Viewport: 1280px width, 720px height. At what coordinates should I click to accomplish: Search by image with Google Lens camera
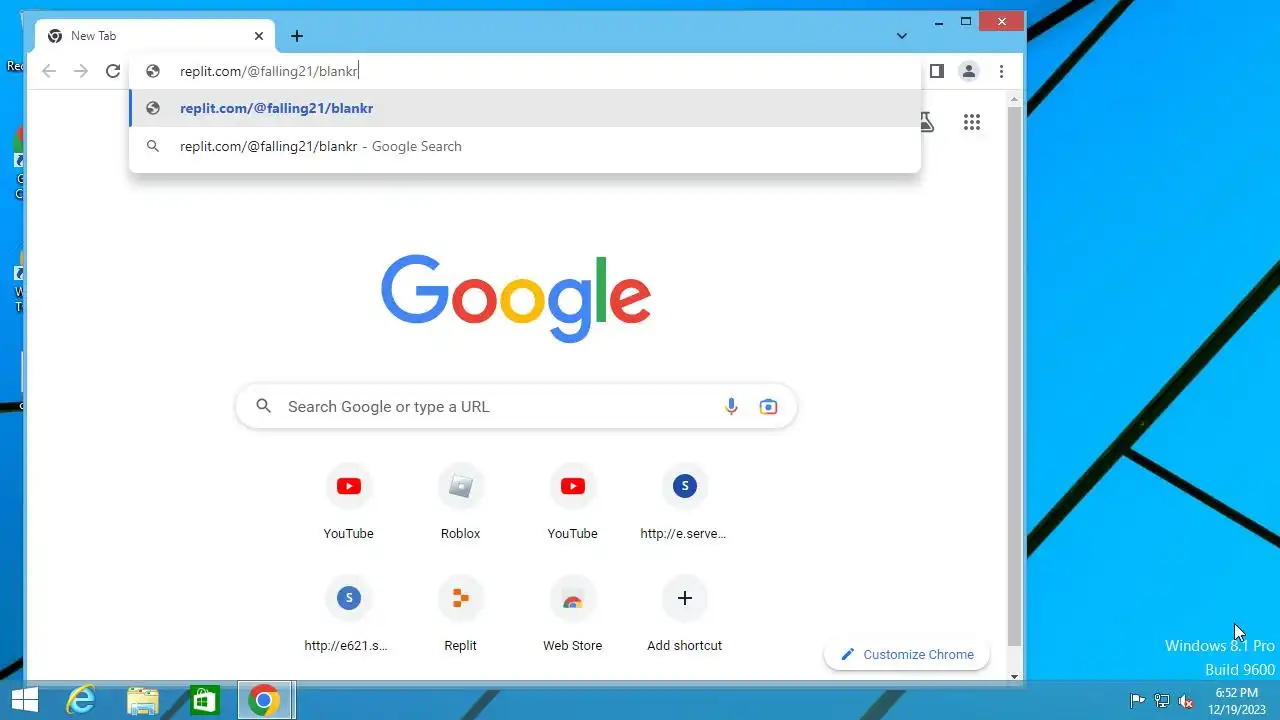pos(768,406)
